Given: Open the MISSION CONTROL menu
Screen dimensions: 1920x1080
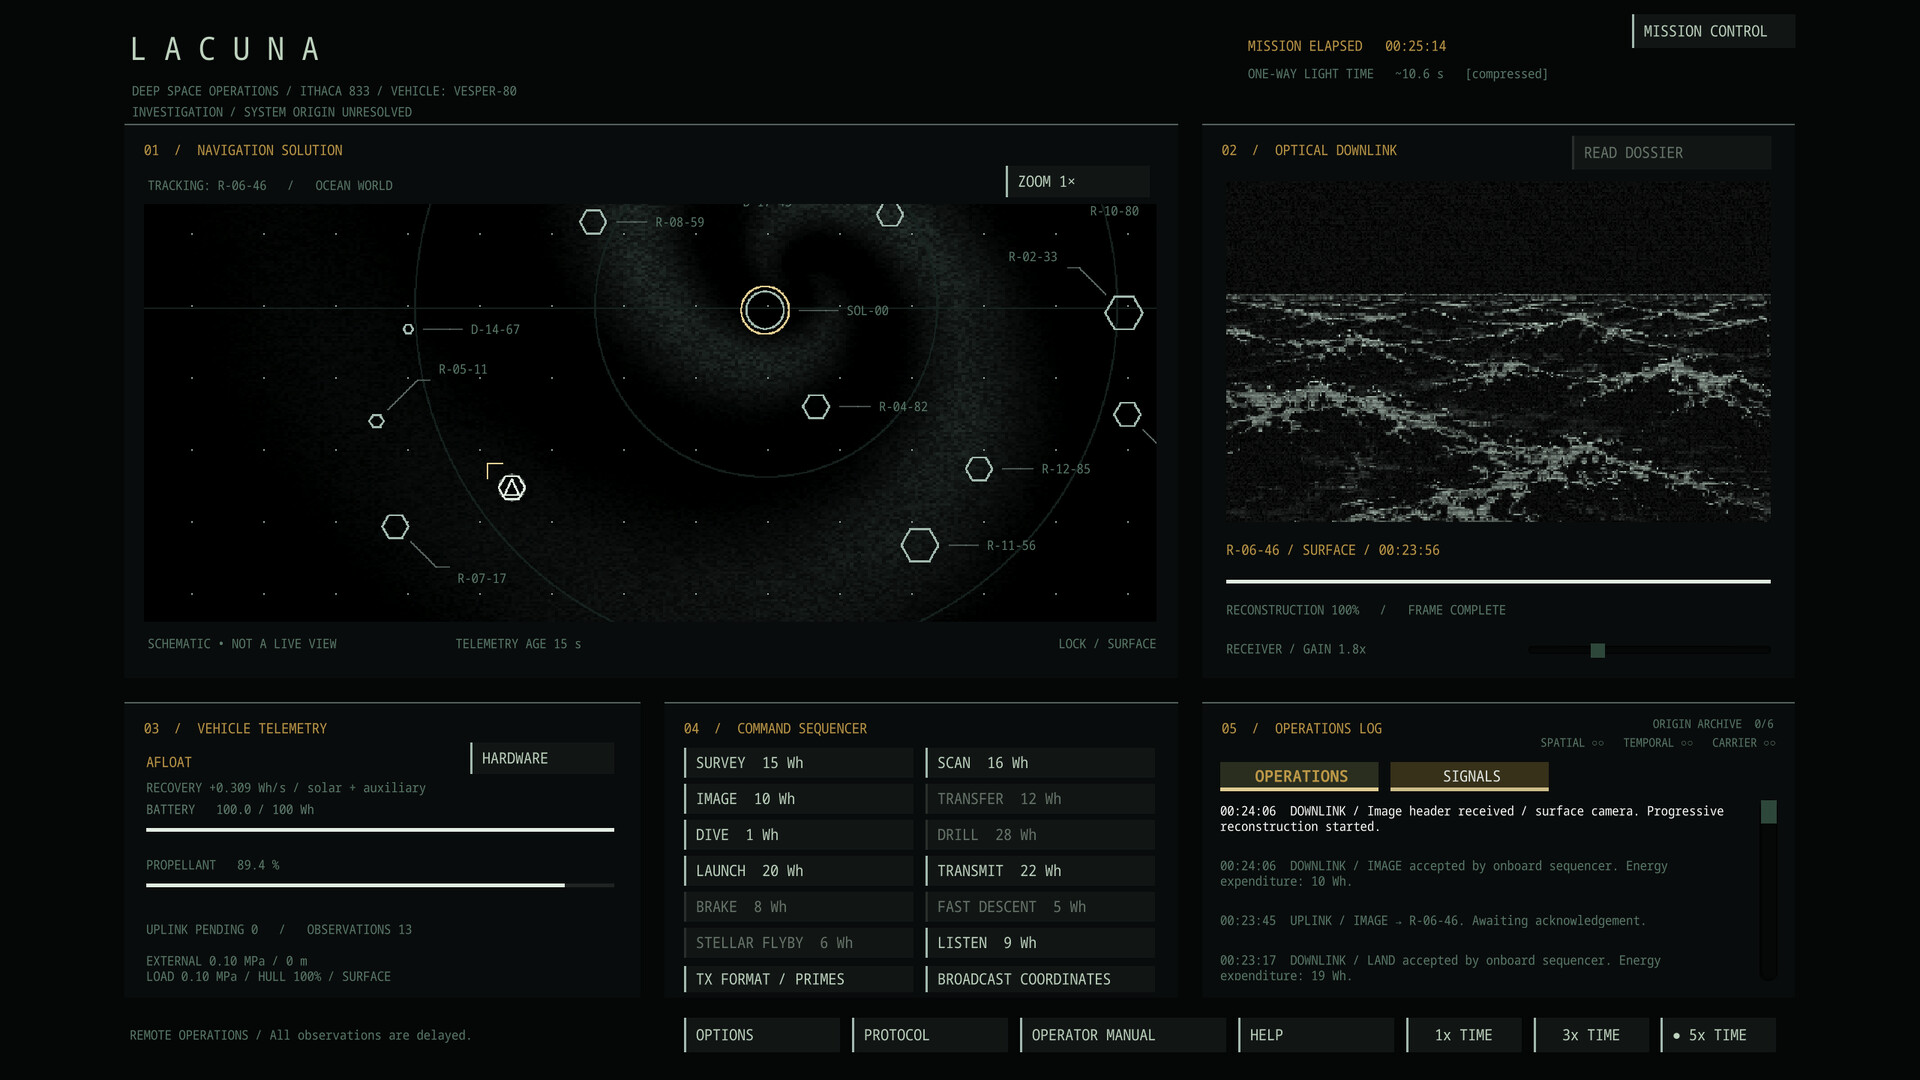Looking at the screenshot, I should [x=1714, y=31].
